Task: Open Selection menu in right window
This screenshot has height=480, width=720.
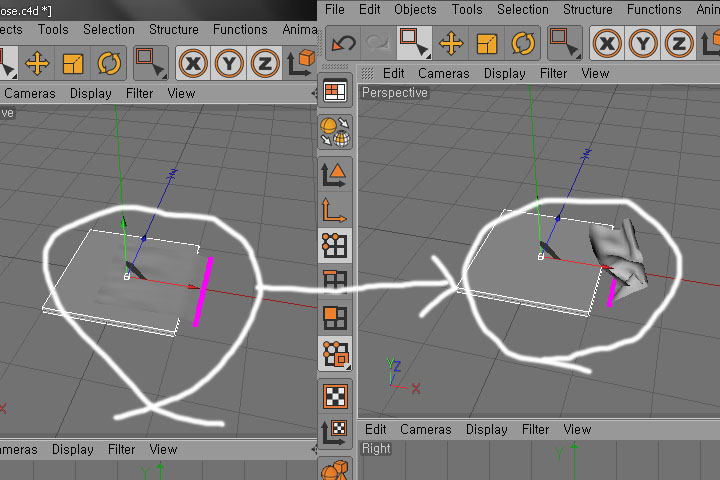Action: click(523, 9)
